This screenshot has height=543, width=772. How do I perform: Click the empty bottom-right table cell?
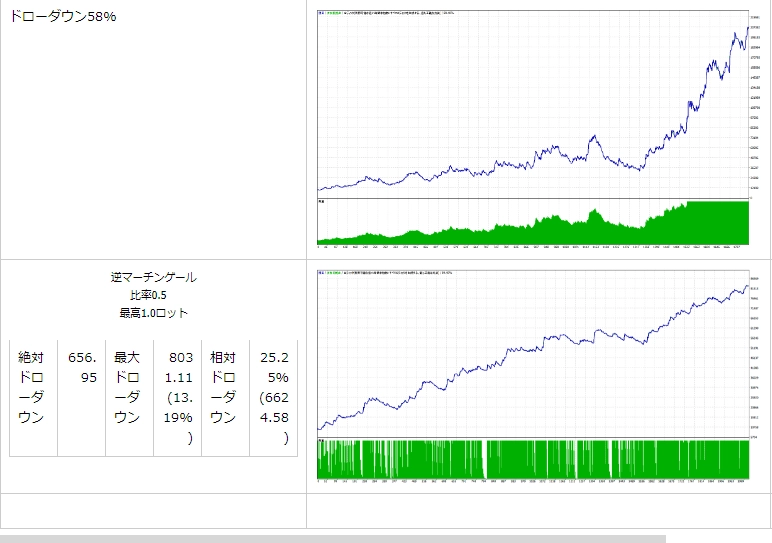(535, 510)
